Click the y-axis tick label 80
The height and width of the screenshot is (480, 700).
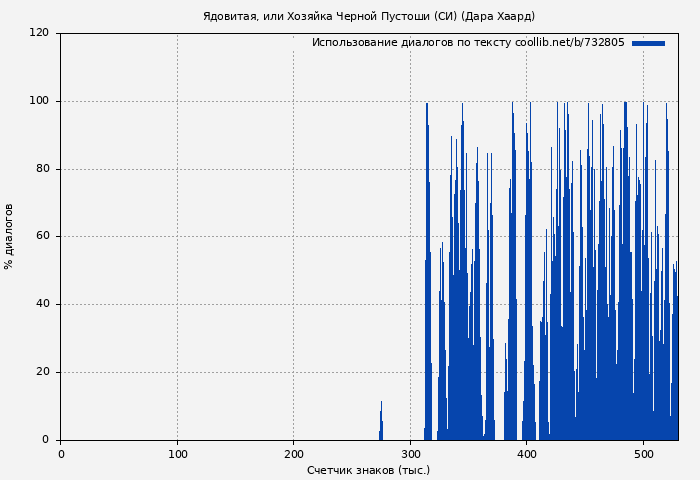coord(42,169)
